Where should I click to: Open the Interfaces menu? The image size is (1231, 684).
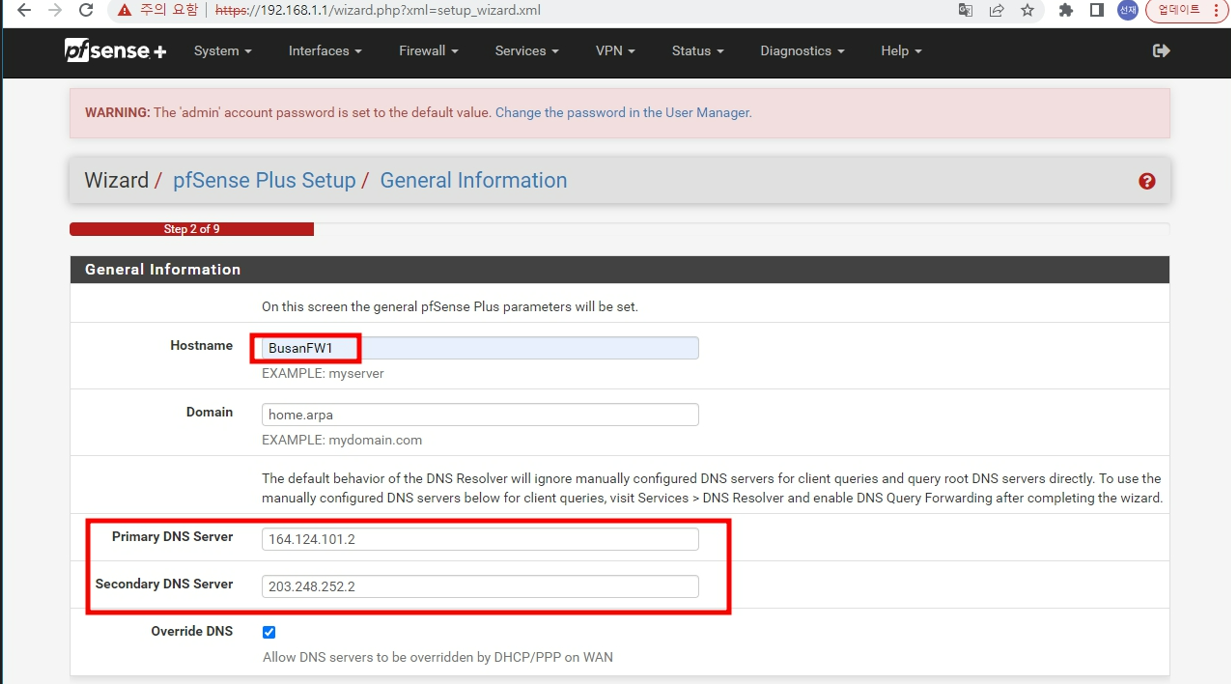point(325,51)
